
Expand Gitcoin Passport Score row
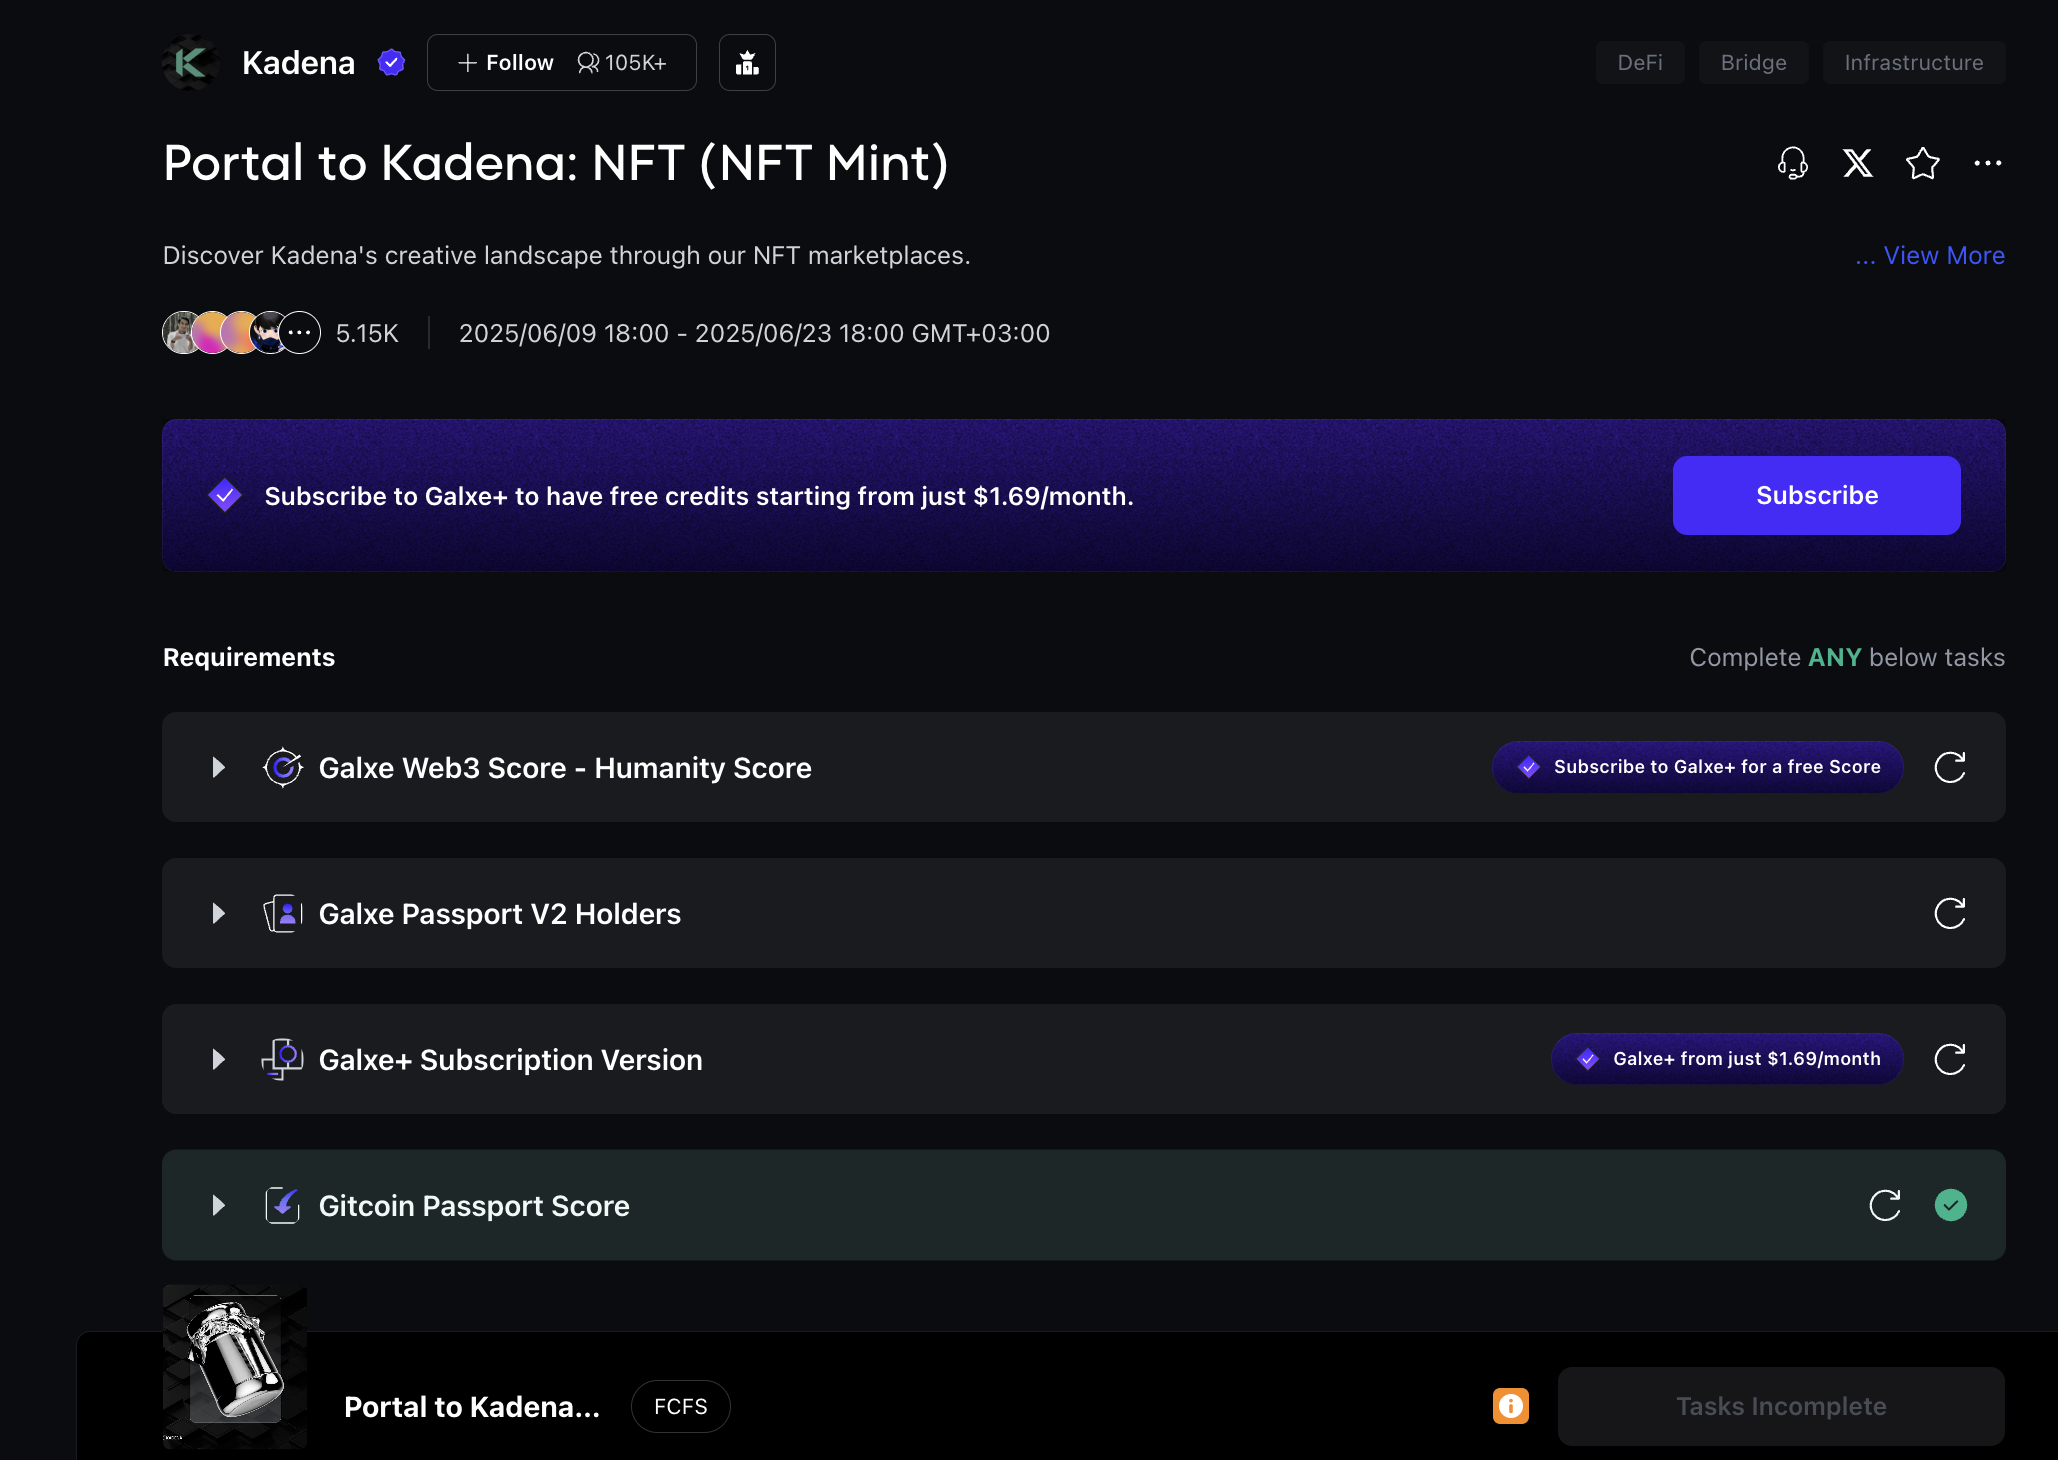pyautogui.click(x=218, y=1205)
